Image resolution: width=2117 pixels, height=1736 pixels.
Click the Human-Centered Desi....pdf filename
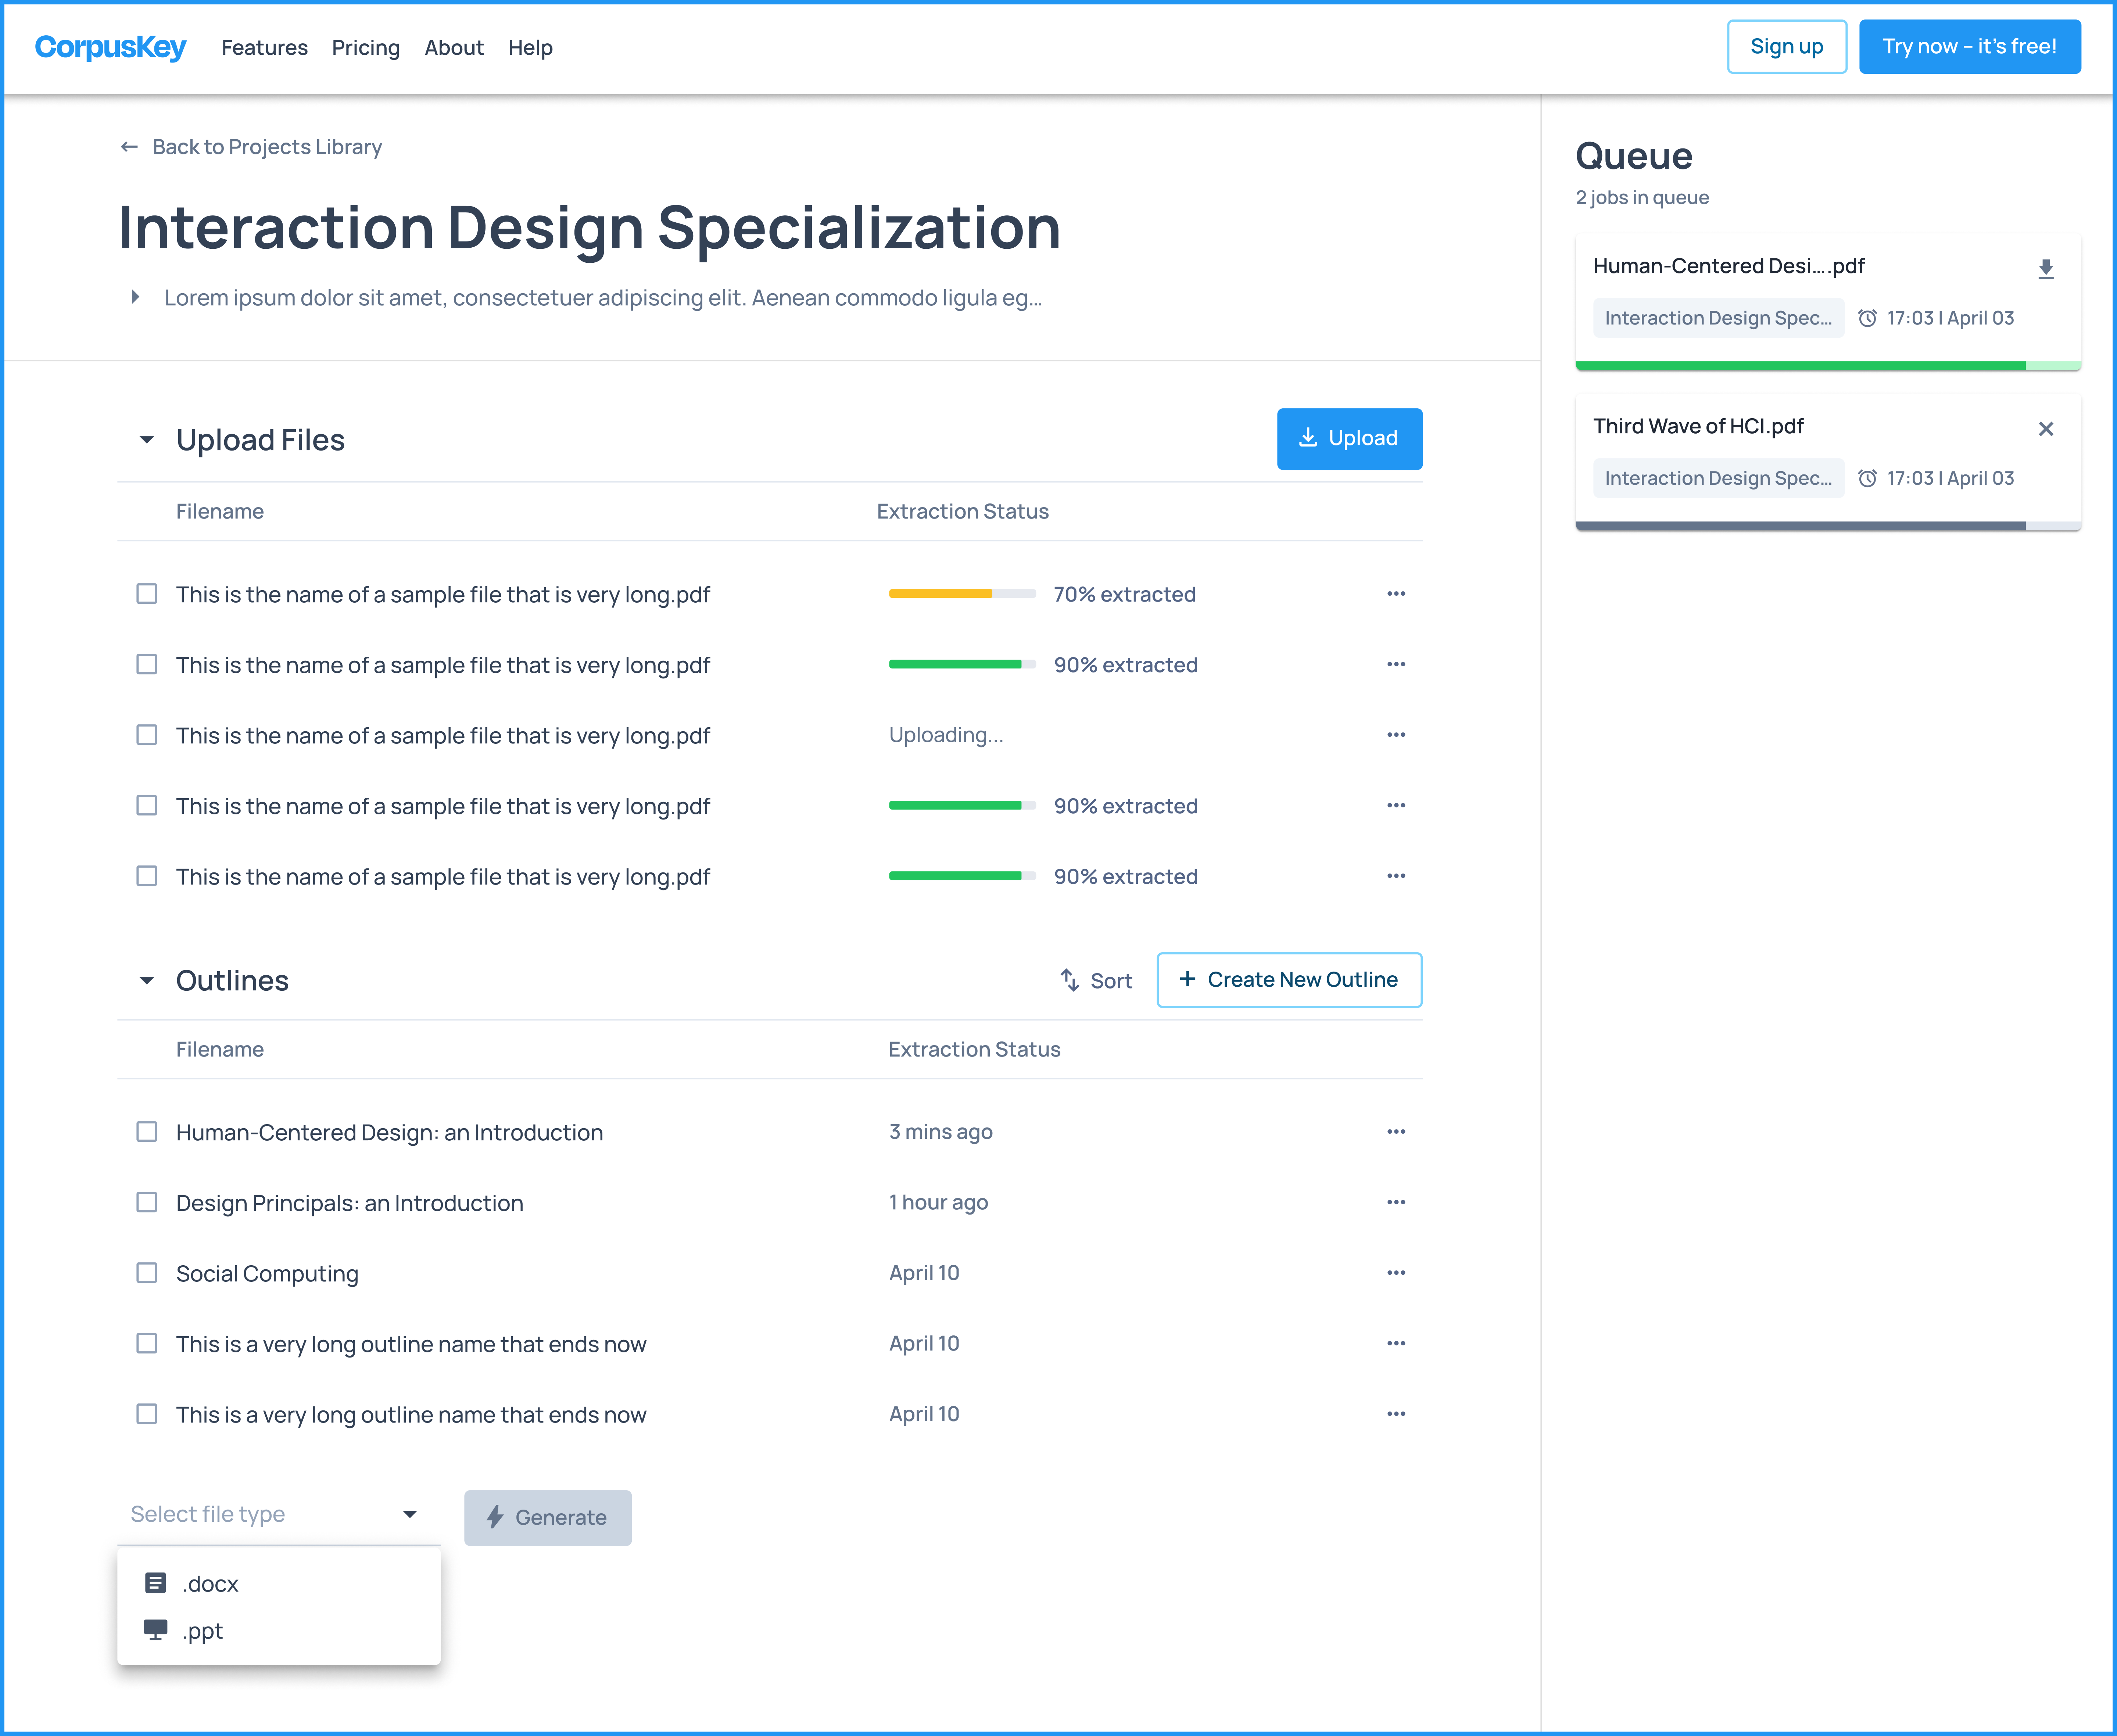(x=1729, y=266)
